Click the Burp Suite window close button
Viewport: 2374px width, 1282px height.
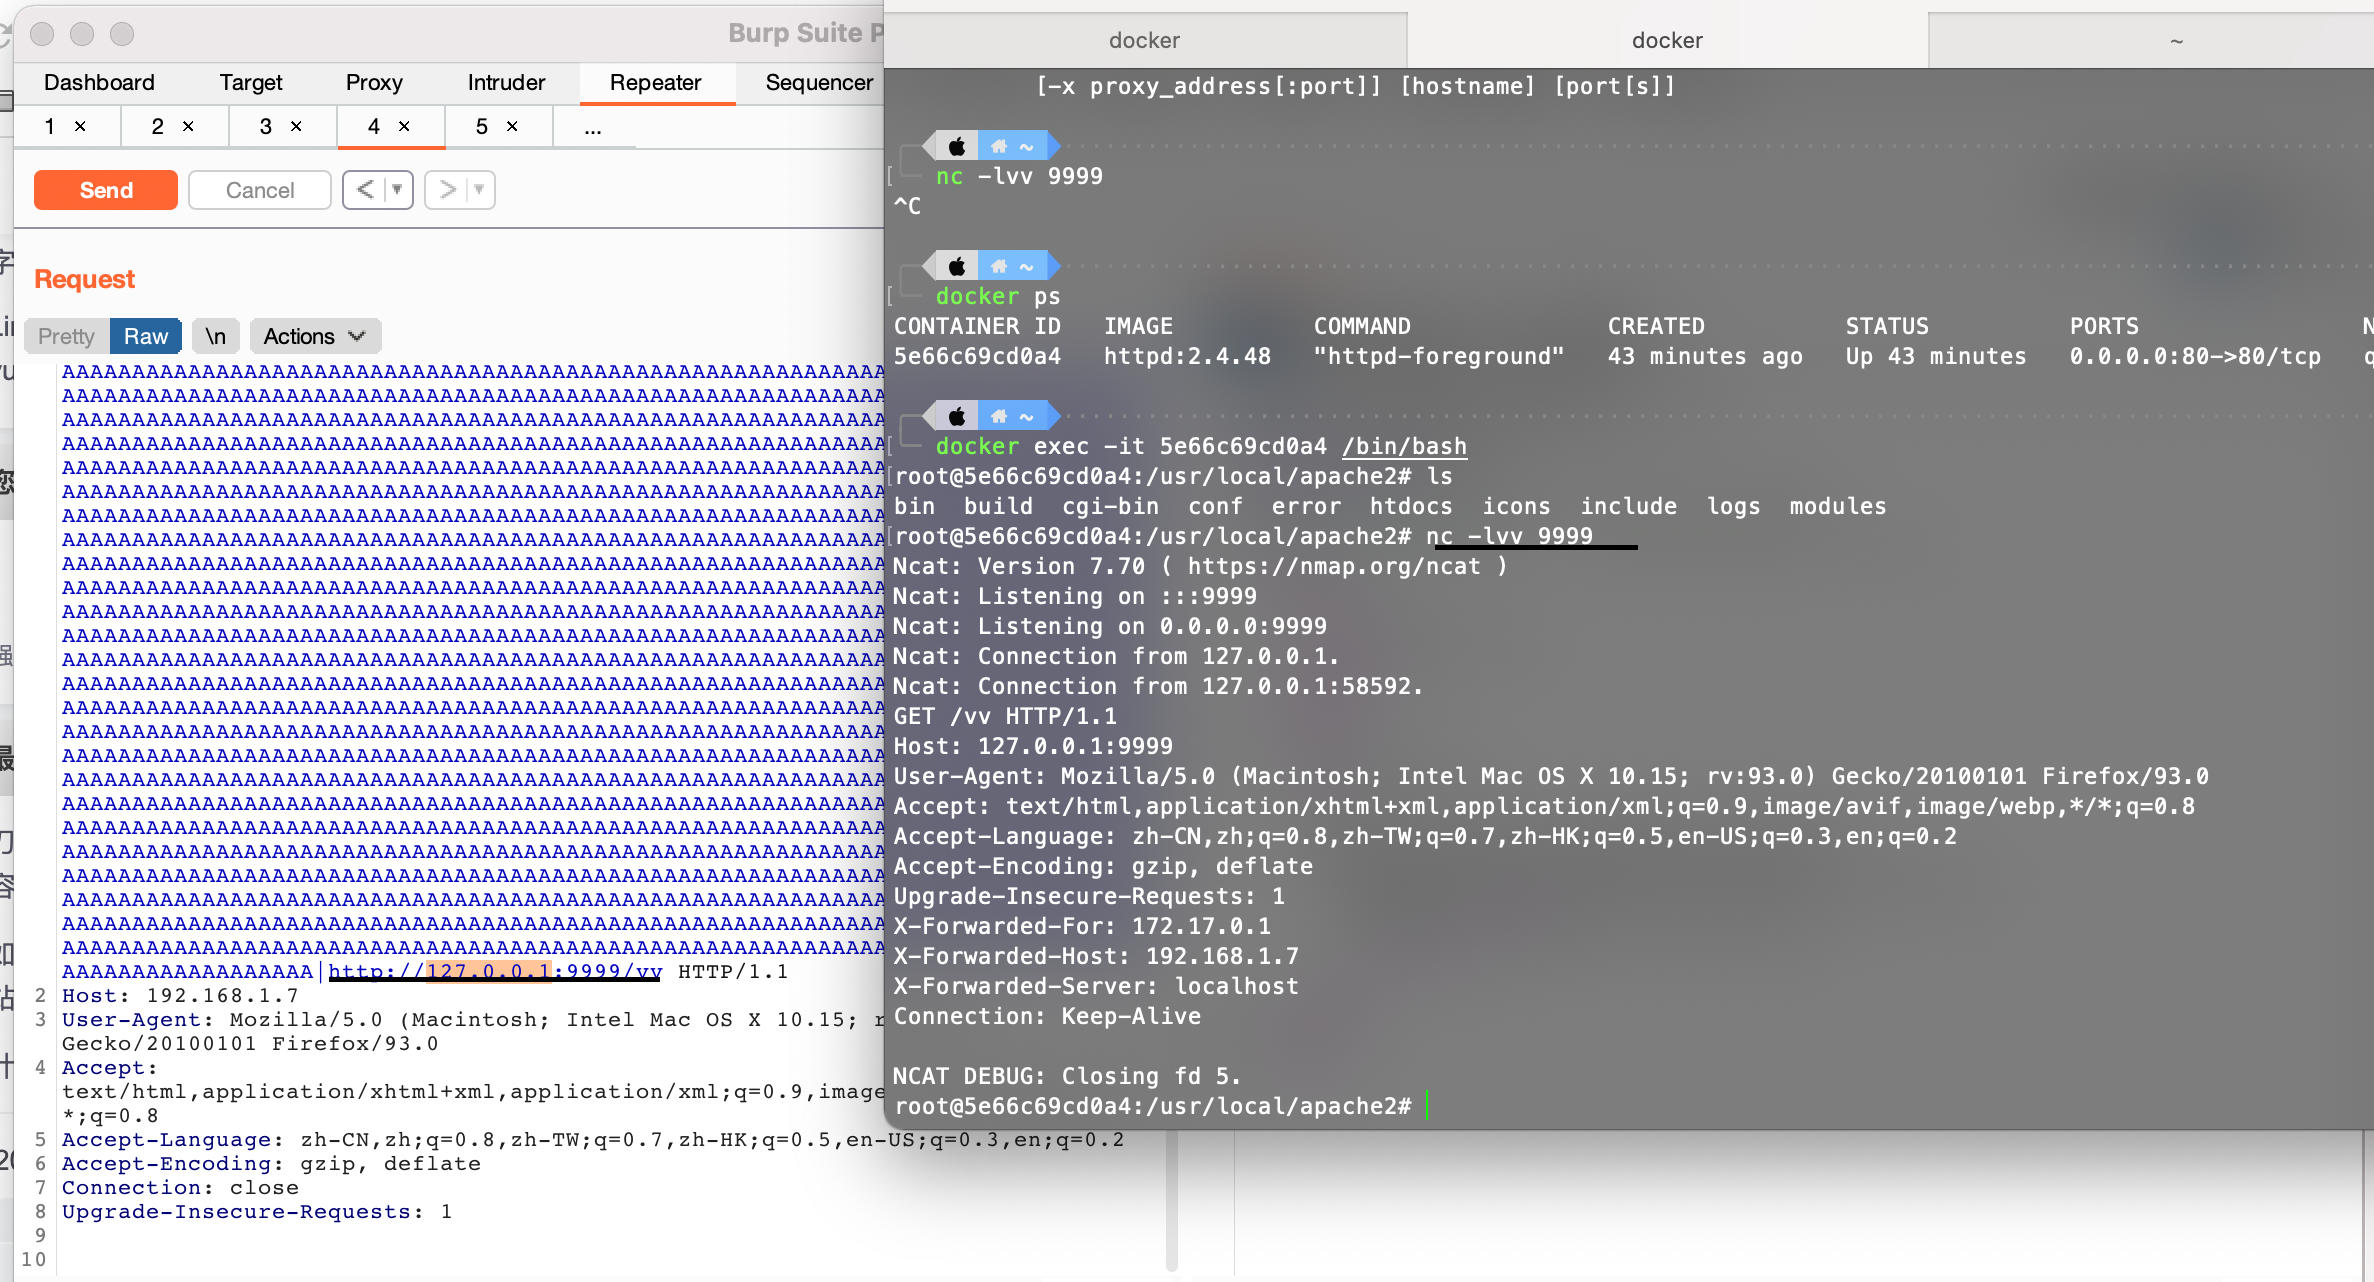pyautogui.click(x=42, y=34)
